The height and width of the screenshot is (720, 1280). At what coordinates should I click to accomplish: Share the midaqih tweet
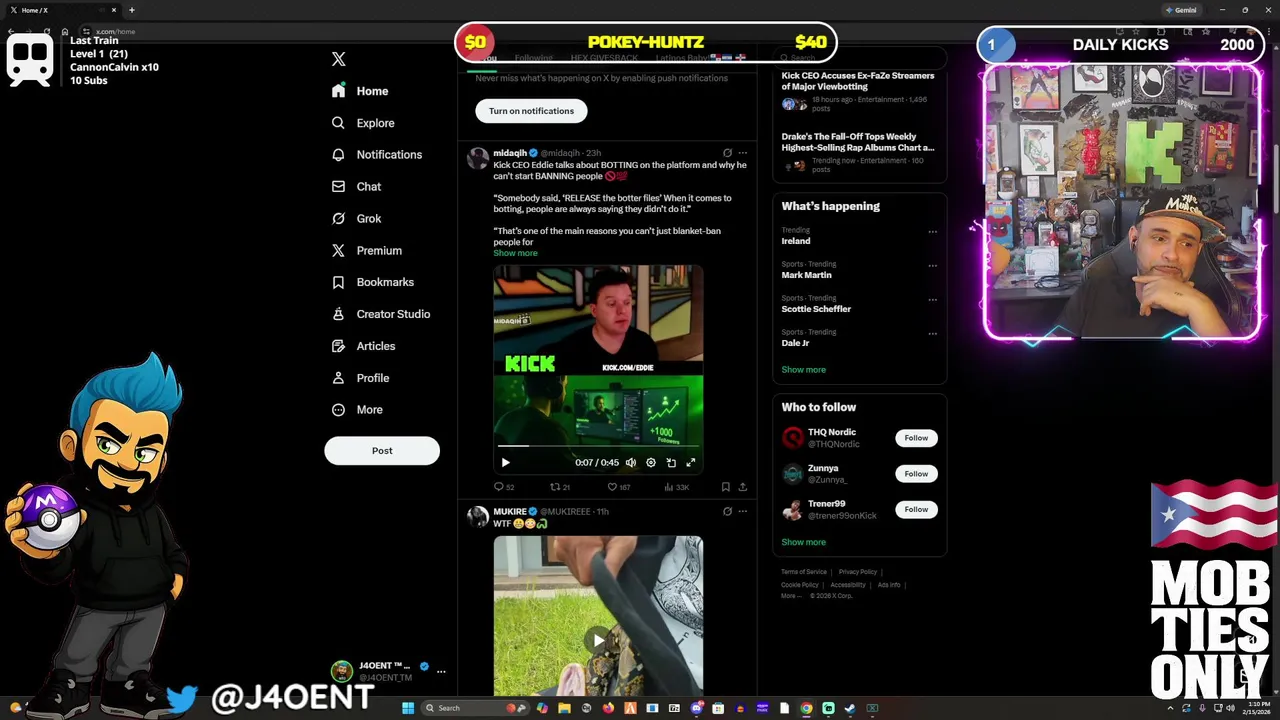(743, 487)
